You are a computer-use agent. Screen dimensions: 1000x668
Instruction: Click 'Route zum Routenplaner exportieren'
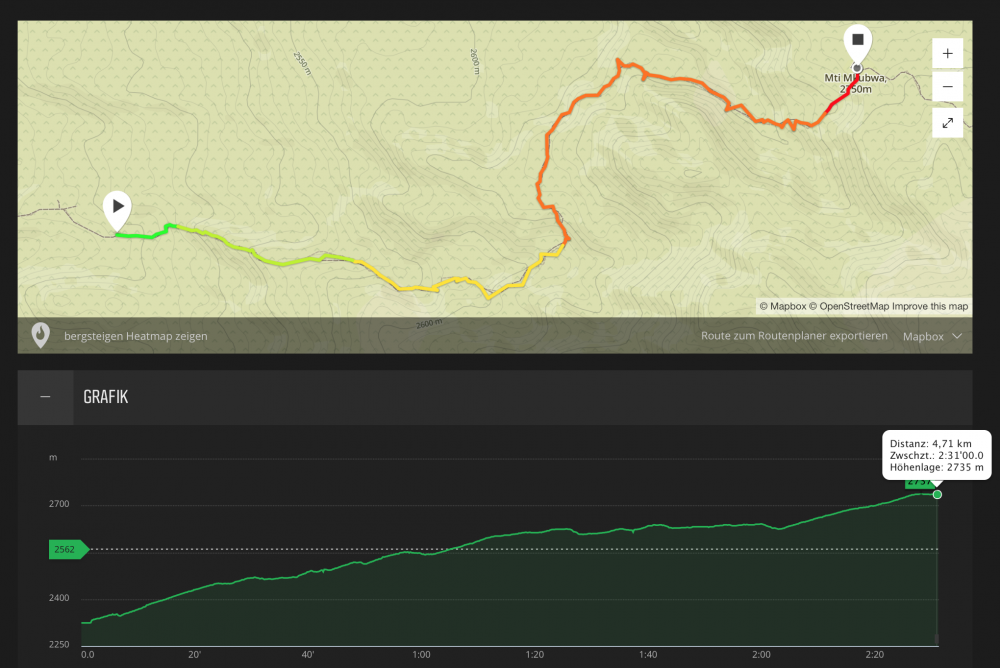coord(794,337)
